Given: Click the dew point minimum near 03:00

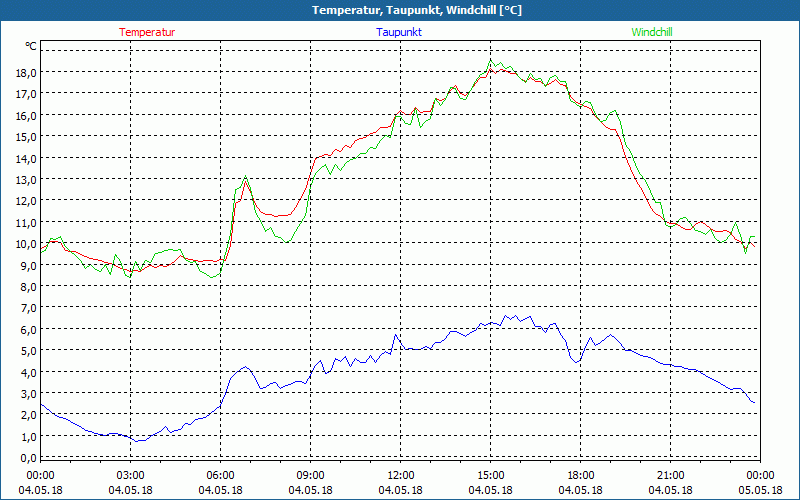Looking at the screenshot, I should pos(137,441).
